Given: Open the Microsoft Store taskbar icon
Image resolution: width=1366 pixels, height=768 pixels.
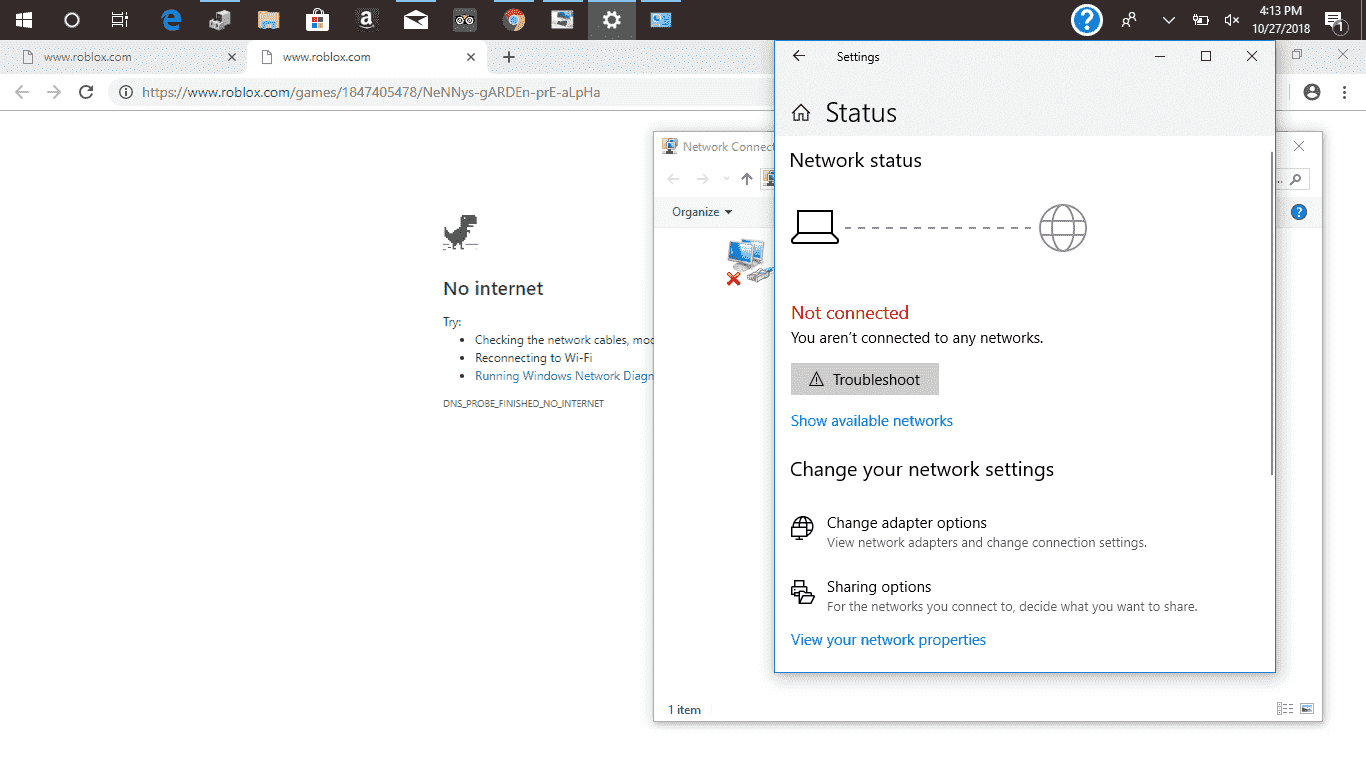Looking at the screenshot, I should coord(317,19).
